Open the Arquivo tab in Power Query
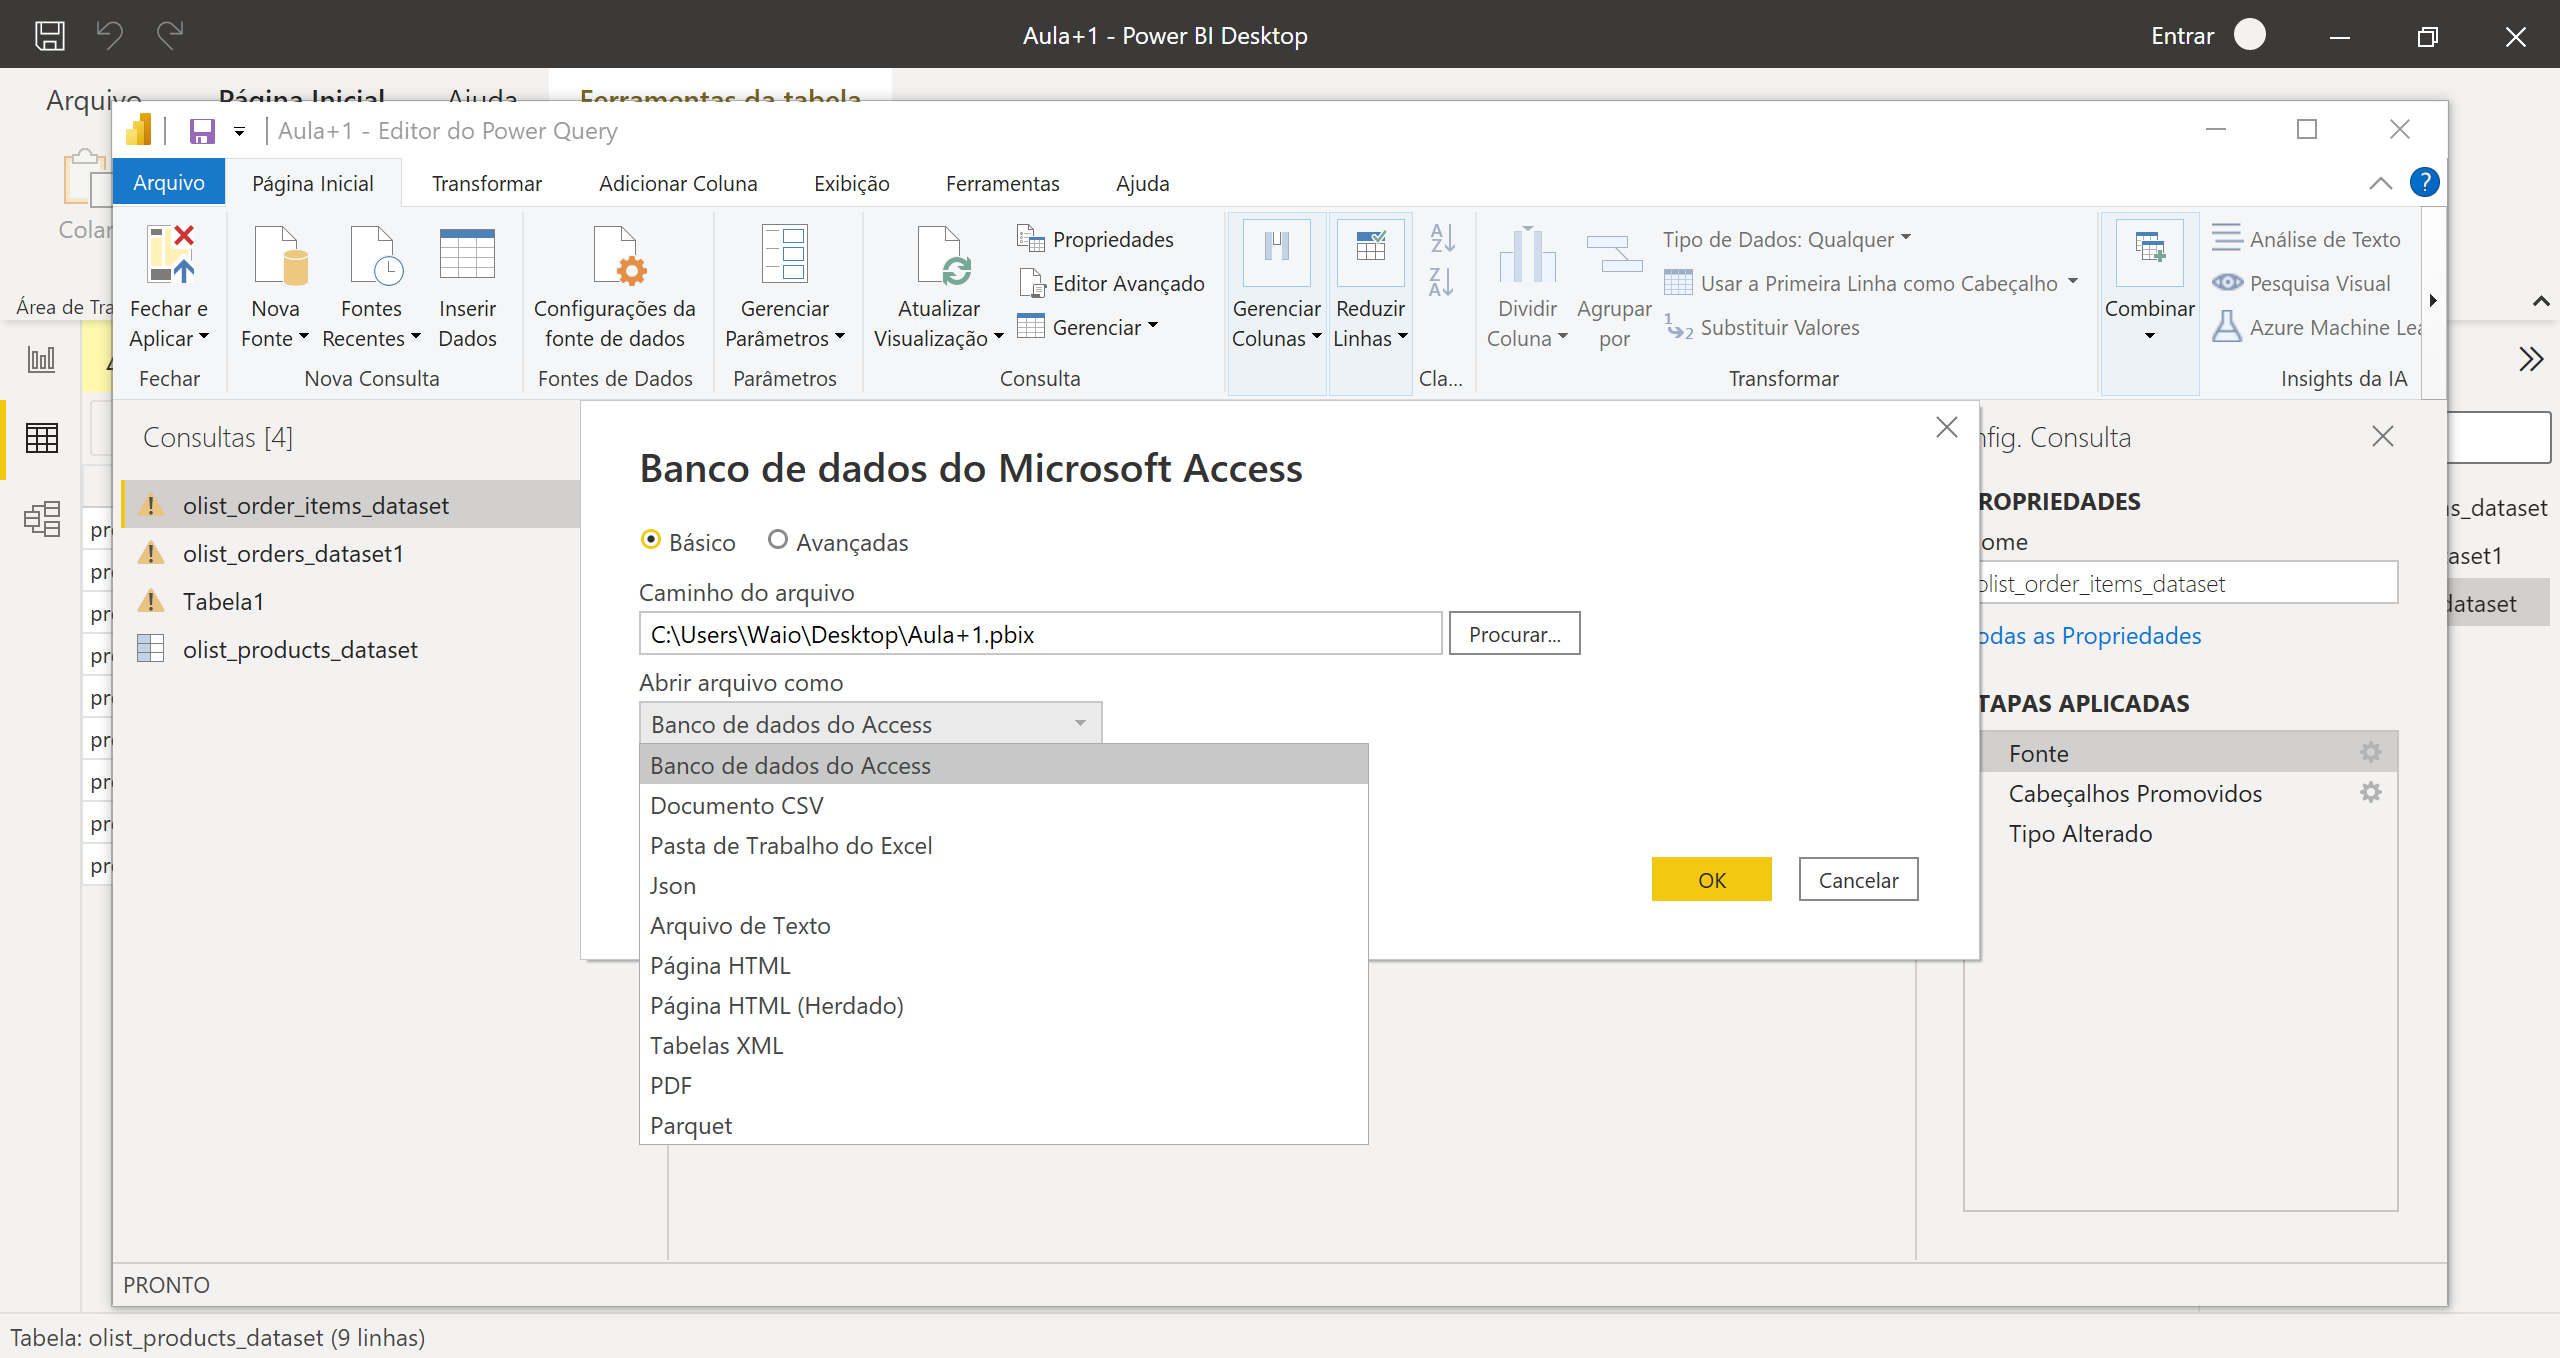This screenshot has height=1358, width=2560. [x=169, y=183]
